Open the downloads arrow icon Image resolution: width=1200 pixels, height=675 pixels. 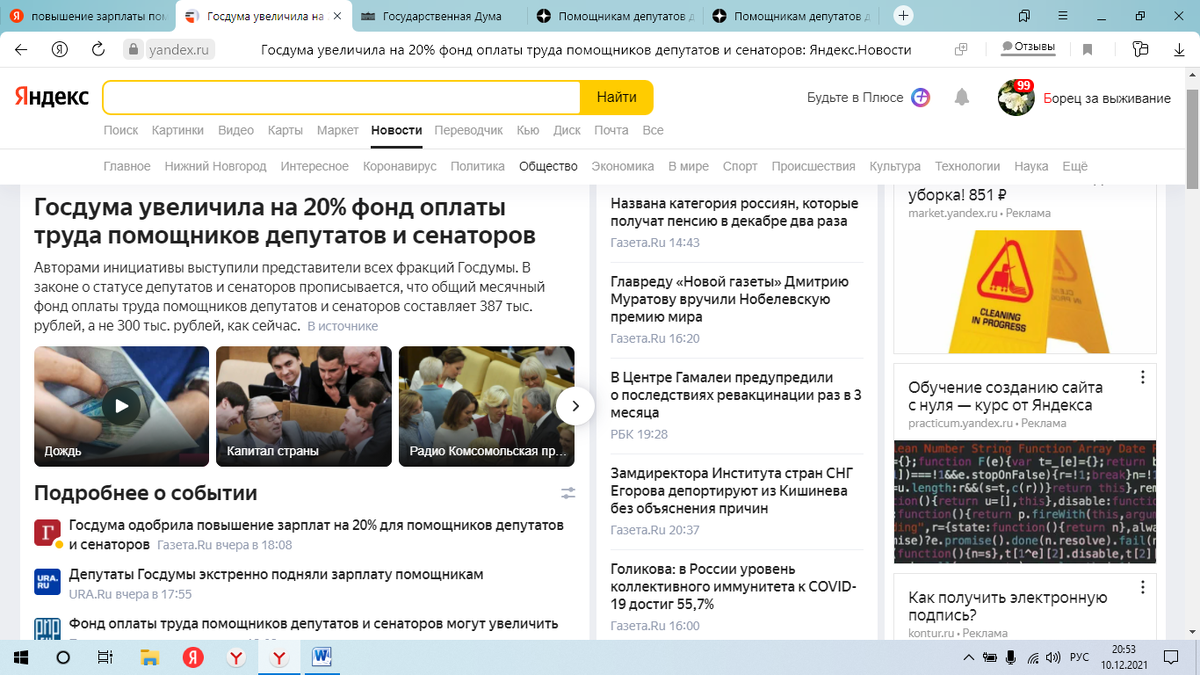(1180, 49)
